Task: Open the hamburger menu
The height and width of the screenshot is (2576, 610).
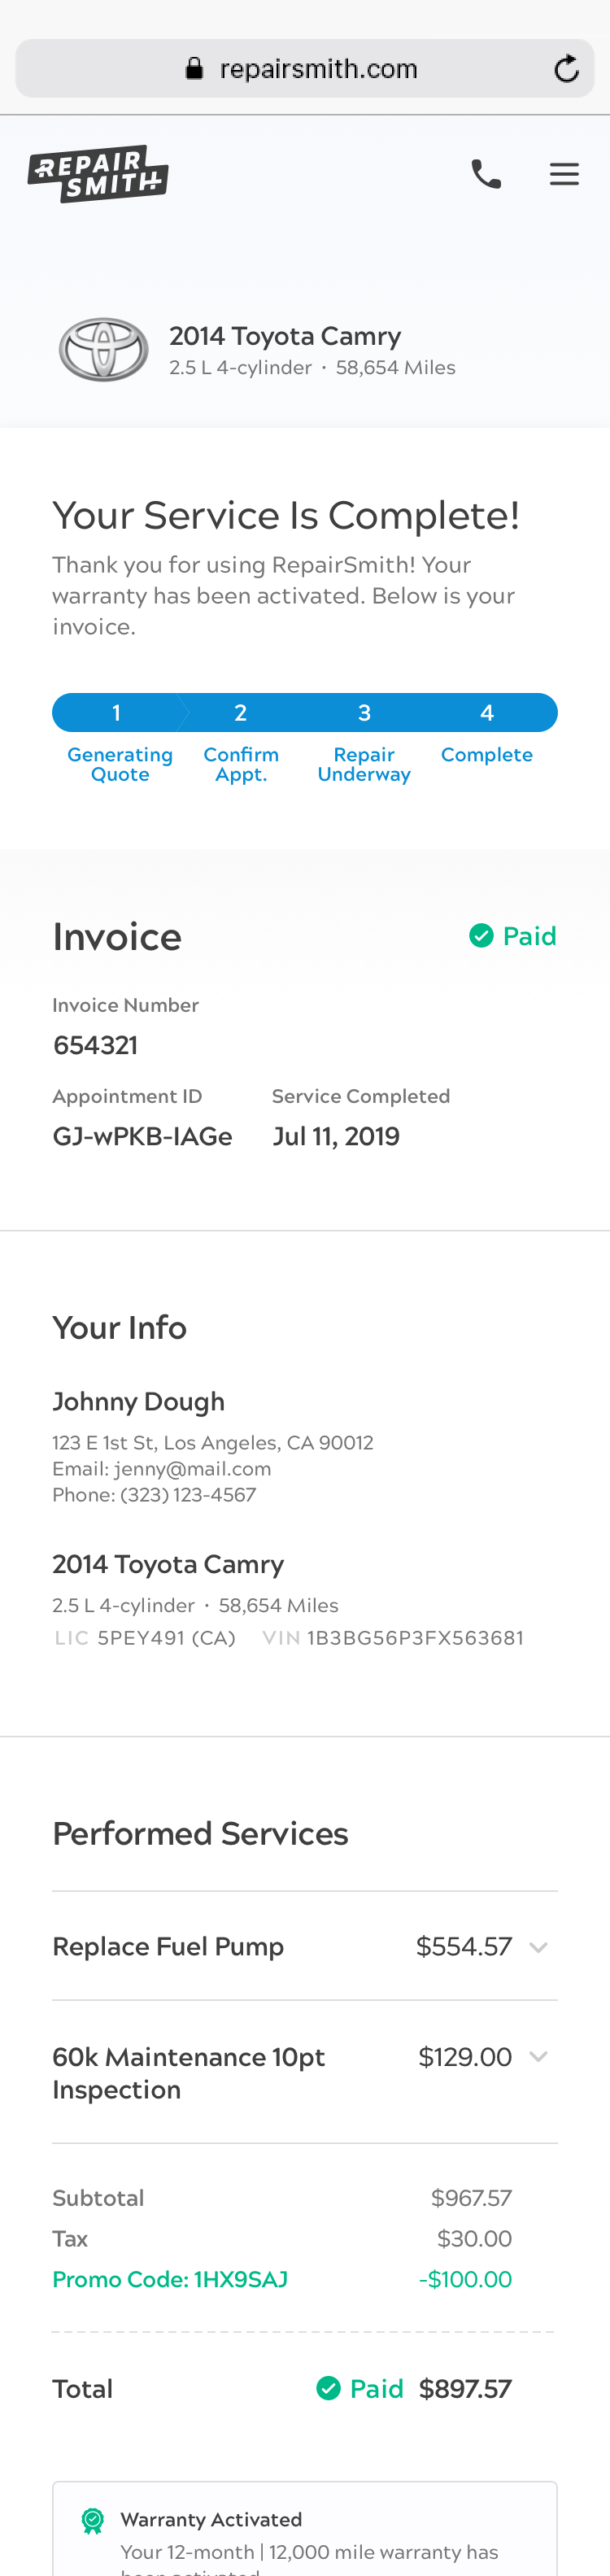Action: pos(564,174)
